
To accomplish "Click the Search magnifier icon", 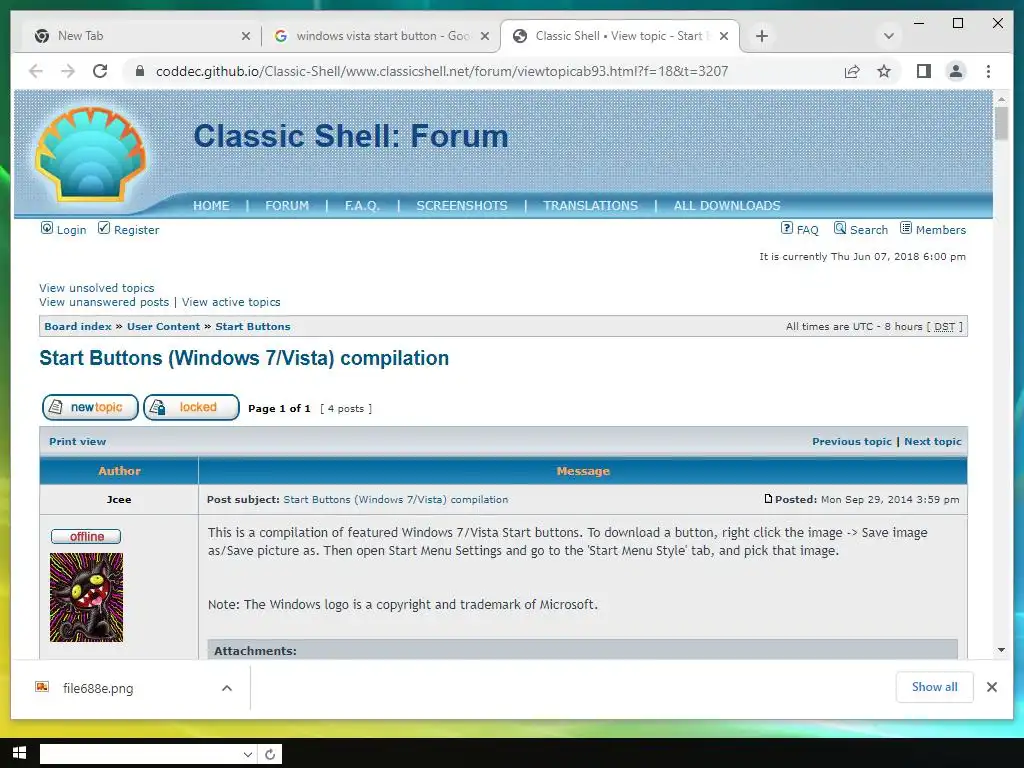I will 840,228.
